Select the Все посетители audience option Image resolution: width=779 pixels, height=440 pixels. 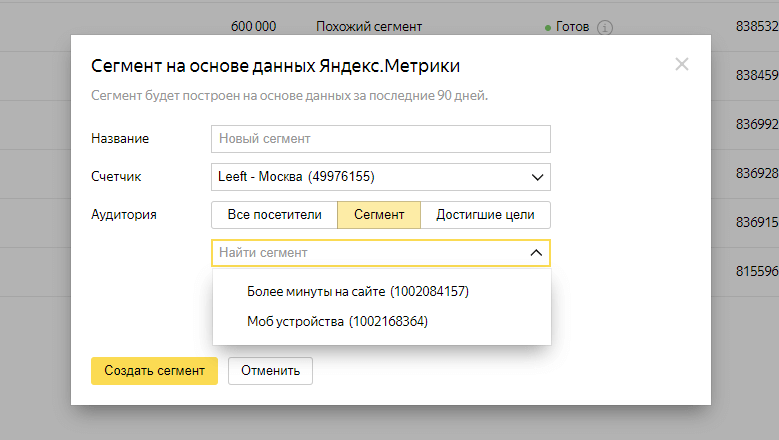[x=274, y=215]
